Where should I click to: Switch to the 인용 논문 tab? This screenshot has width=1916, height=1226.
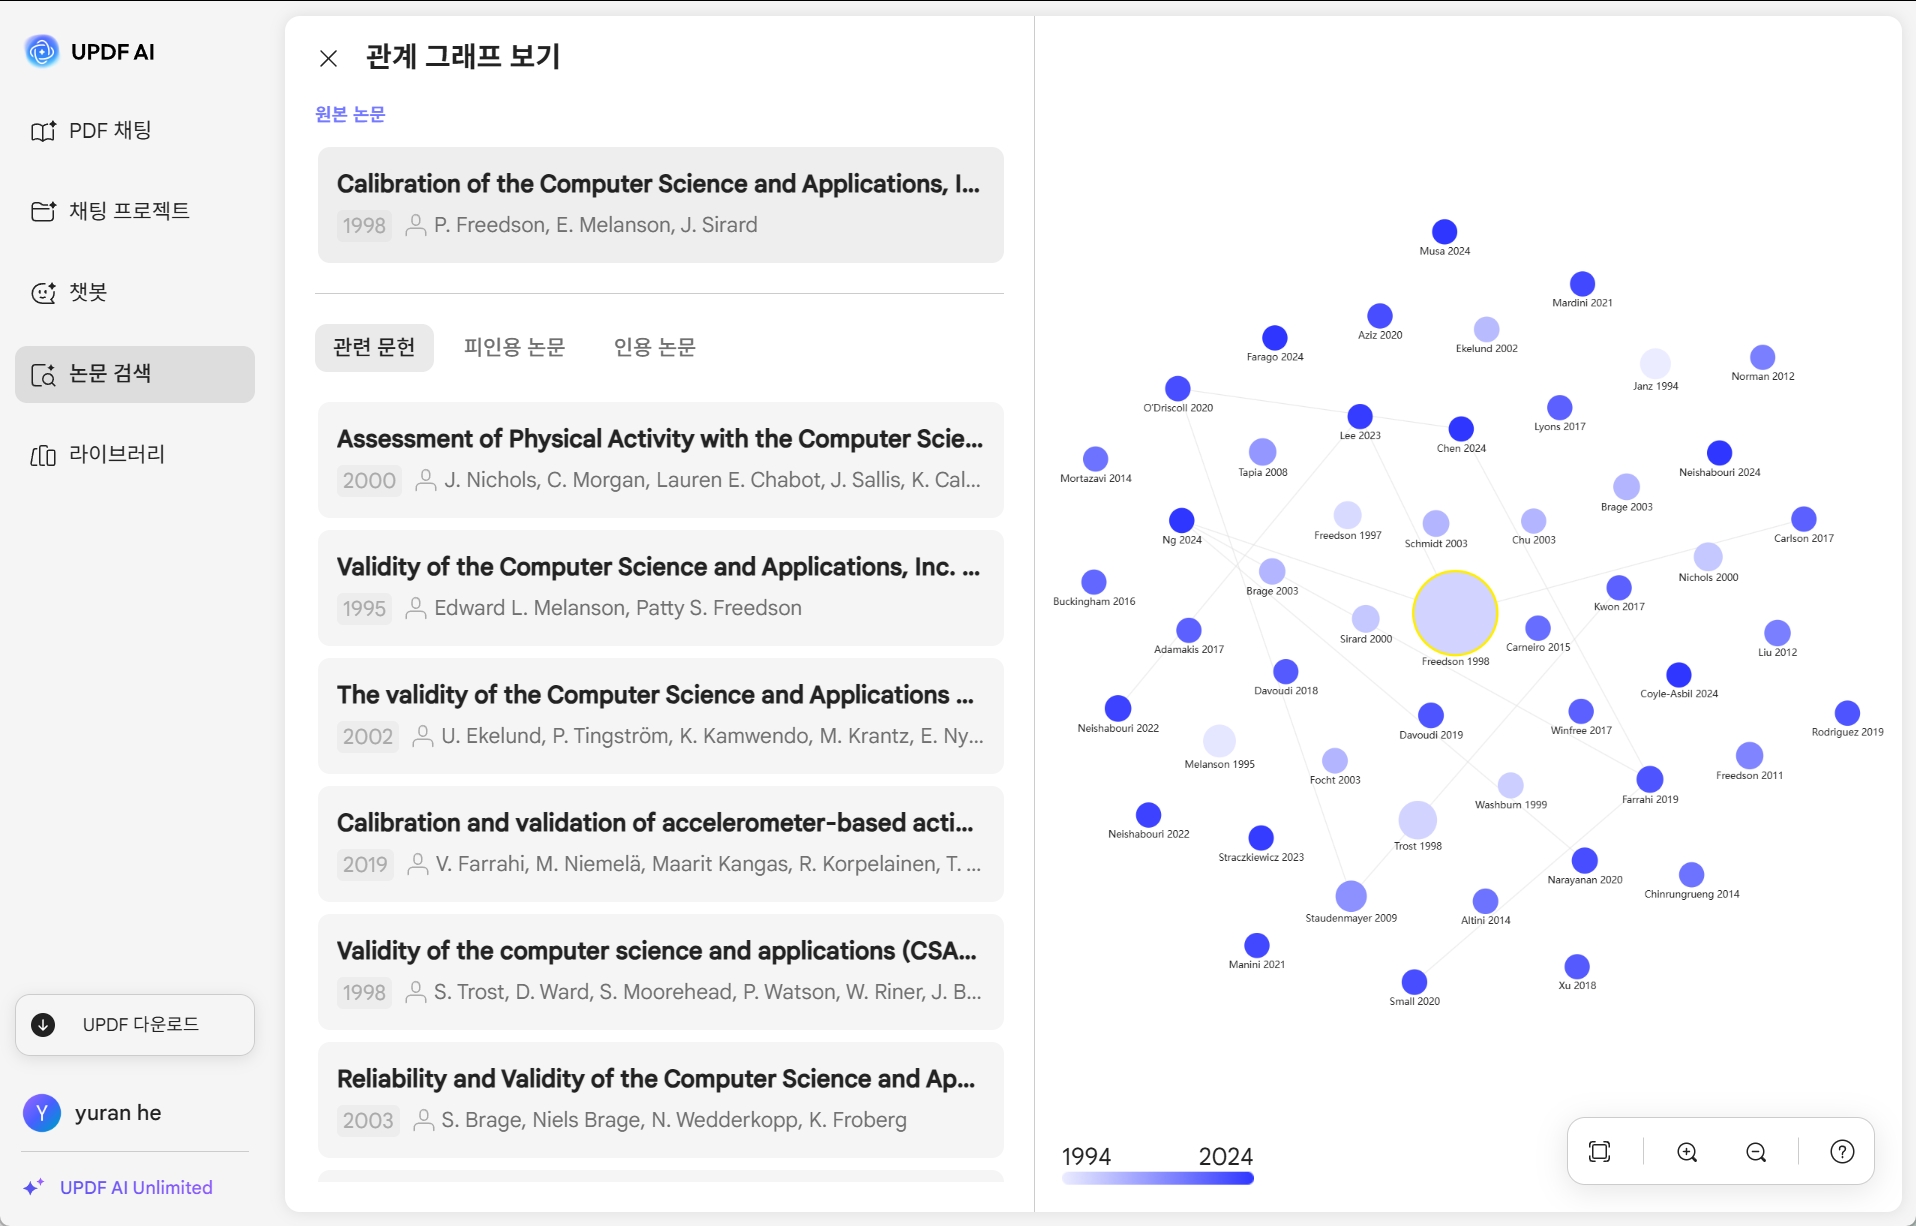click(x=655, y=347)
